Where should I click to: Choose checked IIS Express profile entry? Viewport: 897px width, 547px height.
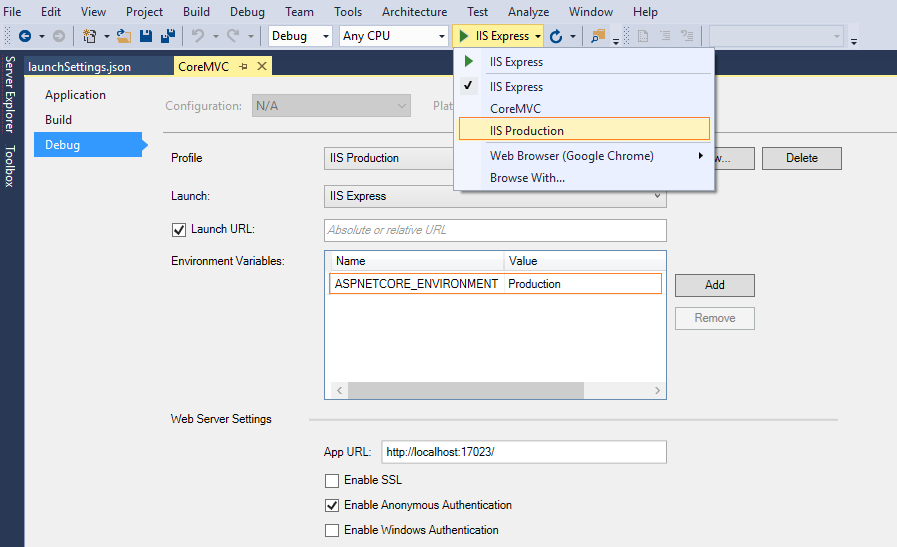click(x=584, y=86)
